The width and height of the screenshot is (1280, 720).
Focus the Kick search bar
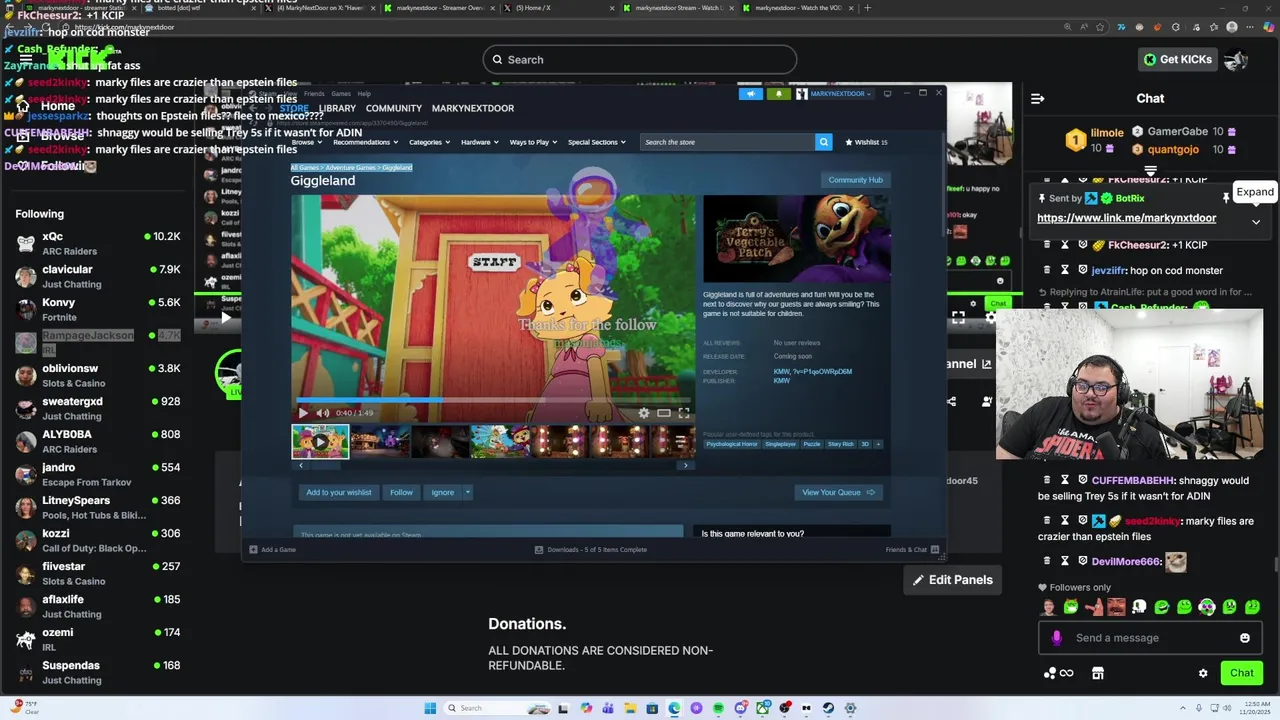(639, 60)
